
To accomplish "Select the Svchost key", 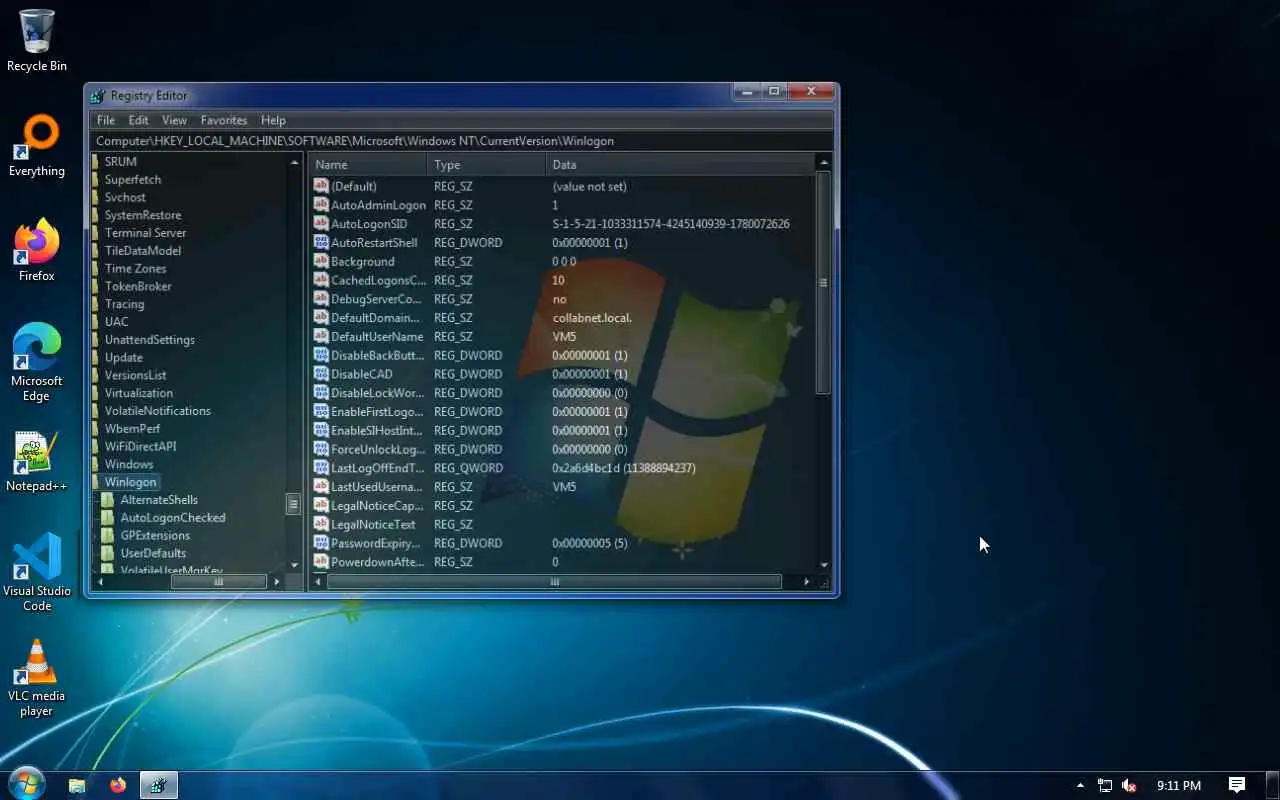I will [125, 197].
